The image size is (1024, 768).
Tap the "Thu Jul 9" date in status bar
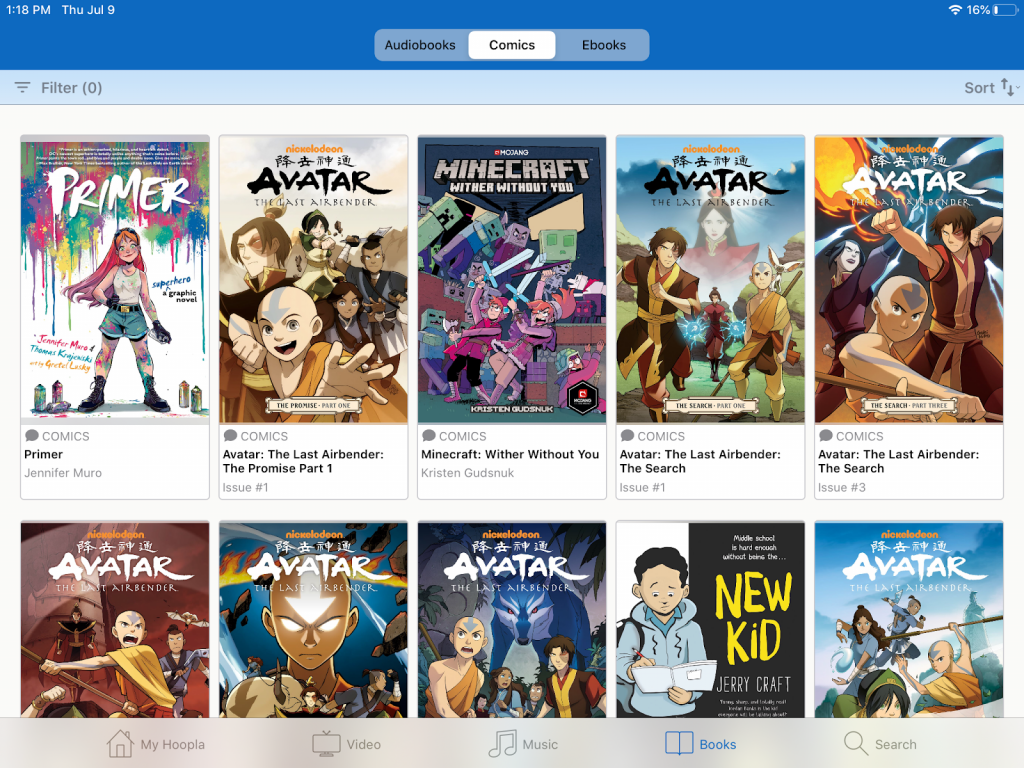point(88,10)
